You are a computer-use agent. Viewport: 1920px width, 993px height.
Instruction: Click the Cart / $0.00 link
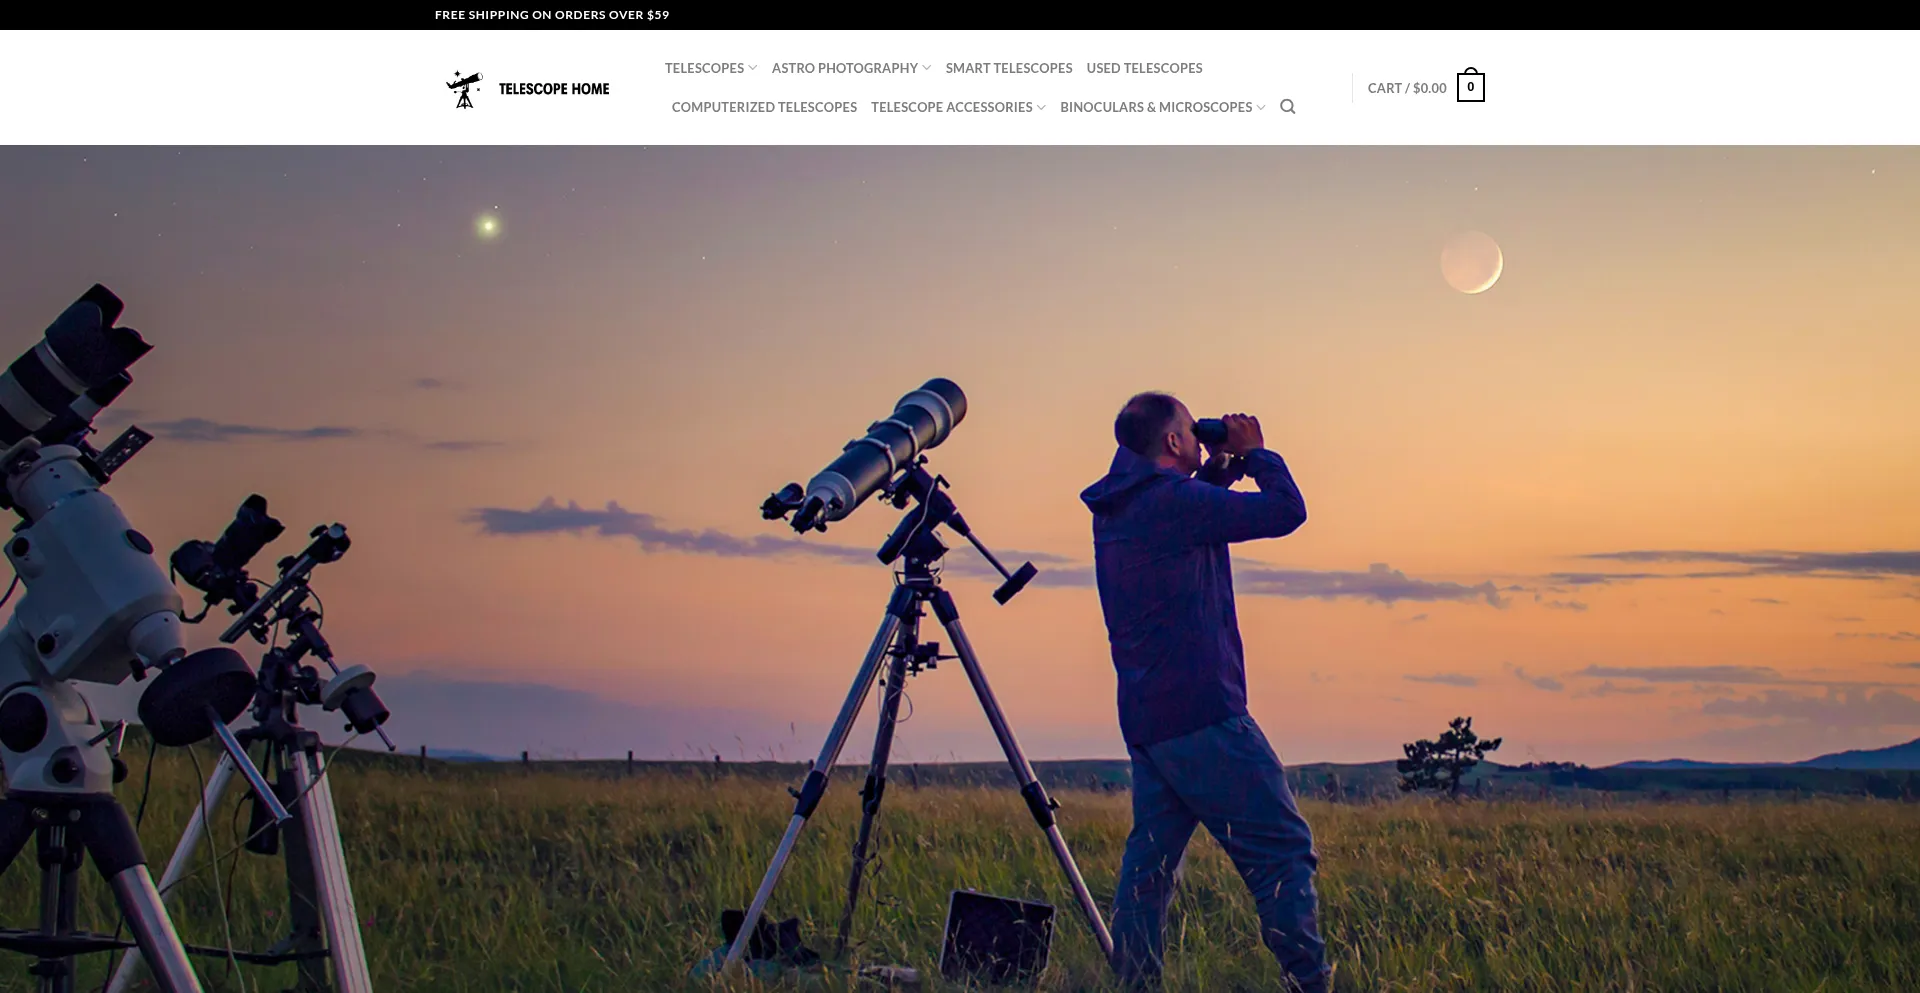[1406, 88]
